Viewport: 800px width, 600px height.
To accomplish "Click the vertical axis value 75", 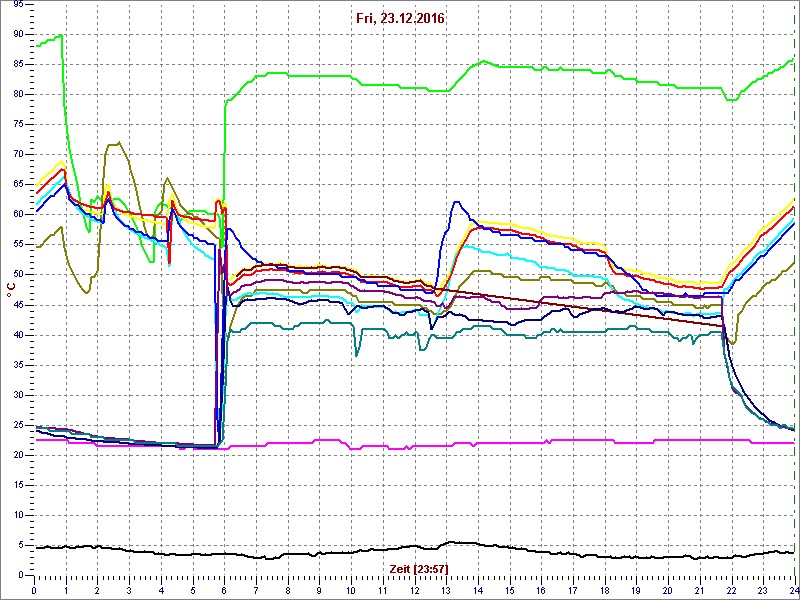I will tap(18, 125).
